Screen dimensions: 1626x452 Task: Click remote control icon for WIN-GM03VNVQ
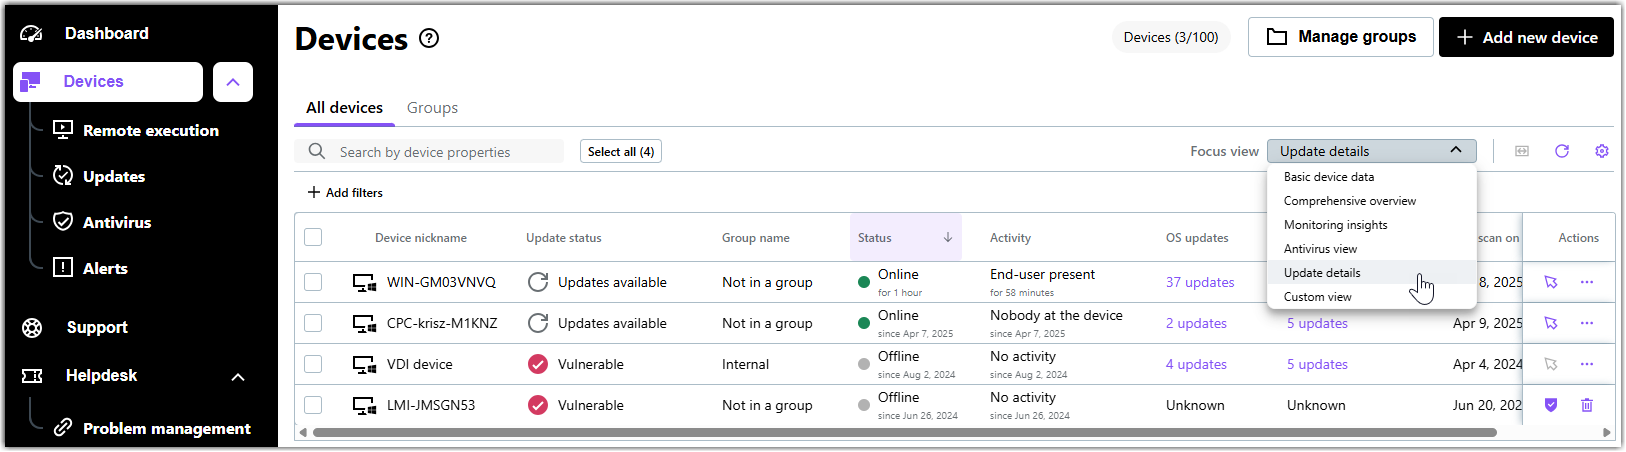[1550, 282]
